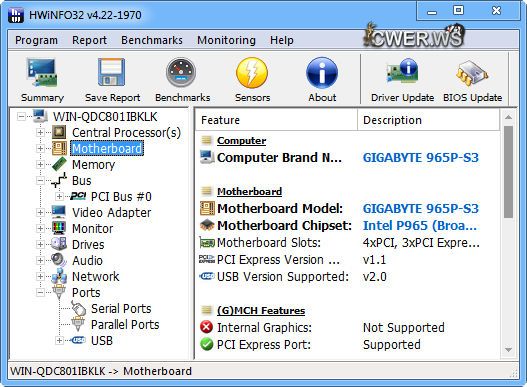Screen dimensions: 527x387
Task: Click the Network tree icon
Action: pyautogui.click(x=59, y=276)
